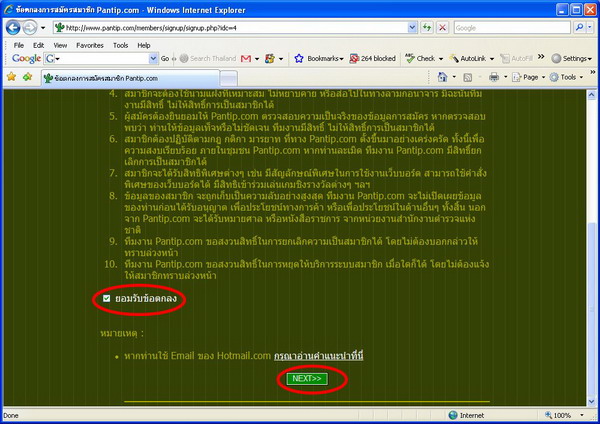The image size is (600, 424).
Task: Click the Google search box in IE
Action: pos(512,28)
